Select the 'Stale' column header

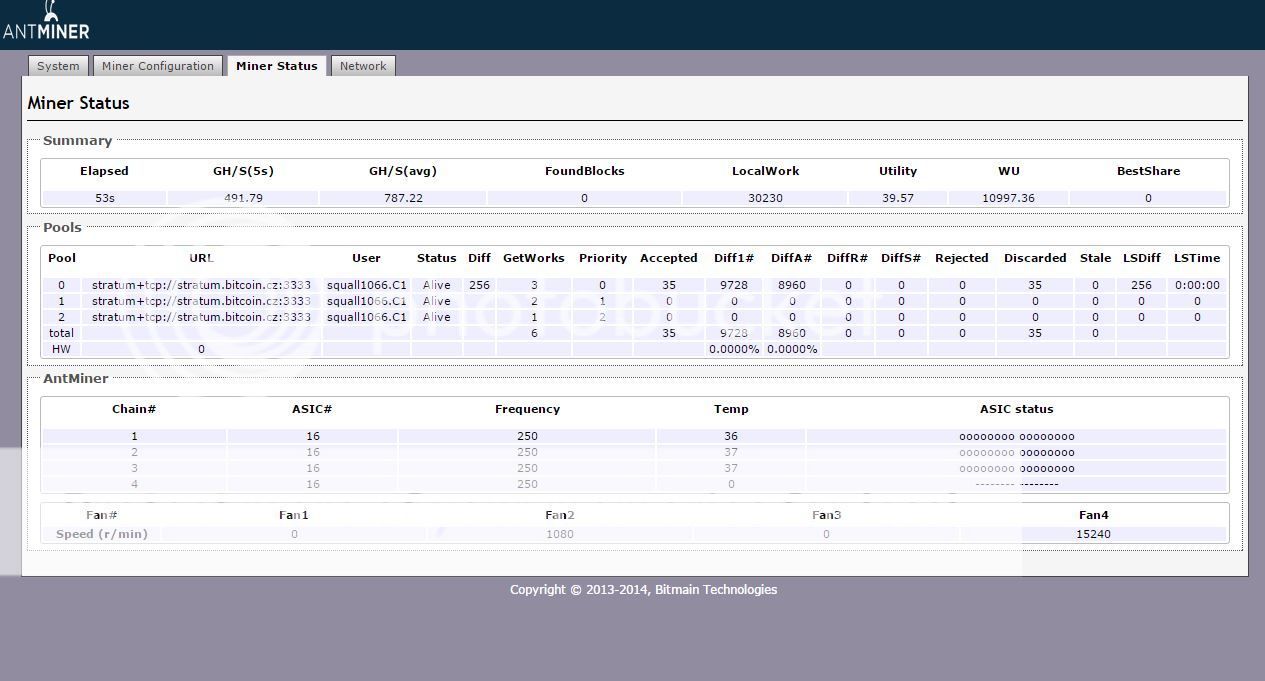point(1095,258)
